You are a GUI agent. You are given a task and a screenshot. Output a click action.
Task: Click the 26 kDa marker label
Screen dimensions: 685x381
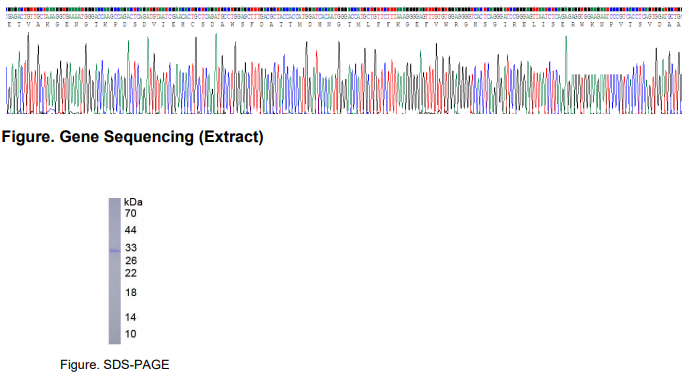[x=131, y=261]
